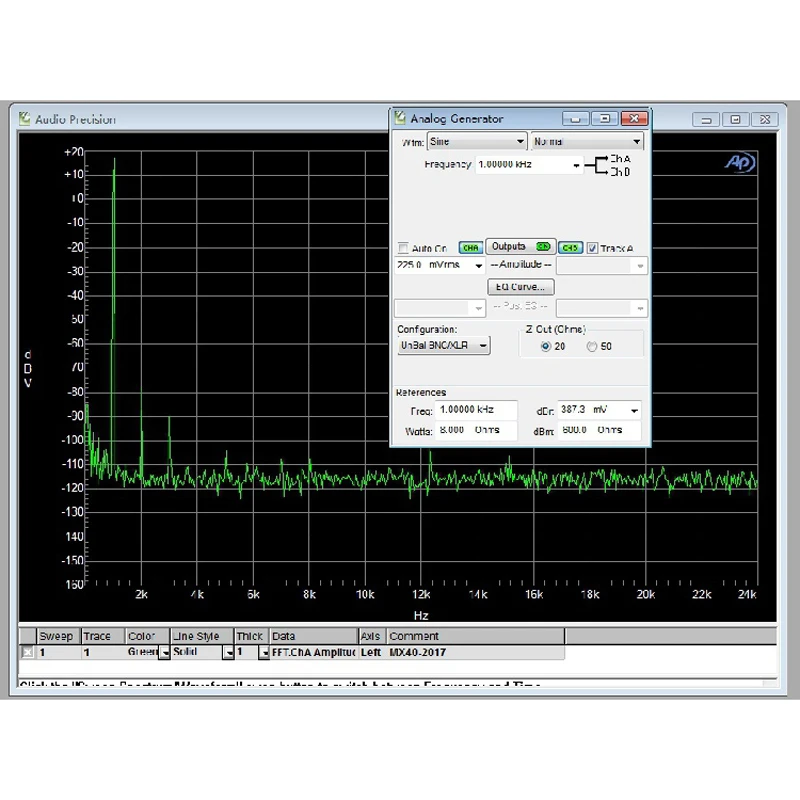Click the Audio Precision window icon
The height and width of the screenshot is (800, 800).
coord(24,118)
